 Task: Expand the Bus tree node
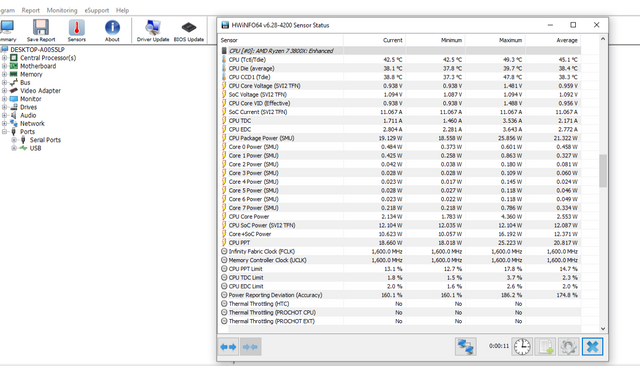[x=4, y=82]
